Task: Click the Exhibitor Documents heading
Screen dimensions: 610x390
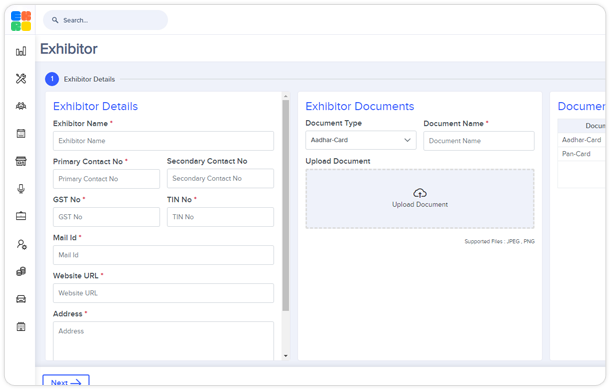Action: click(360, 106)
